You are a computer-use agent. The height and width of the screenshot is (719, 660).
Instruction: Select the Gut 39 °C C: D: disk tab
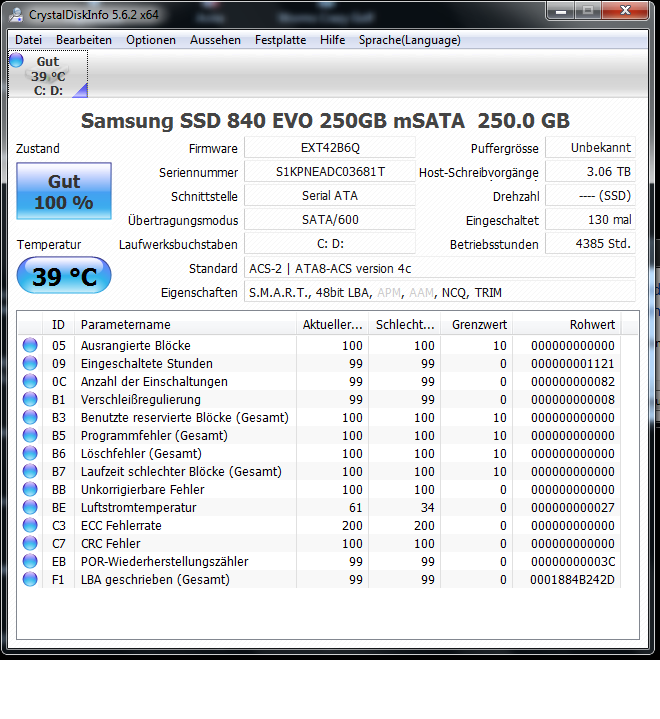click(x=48, y=74)
